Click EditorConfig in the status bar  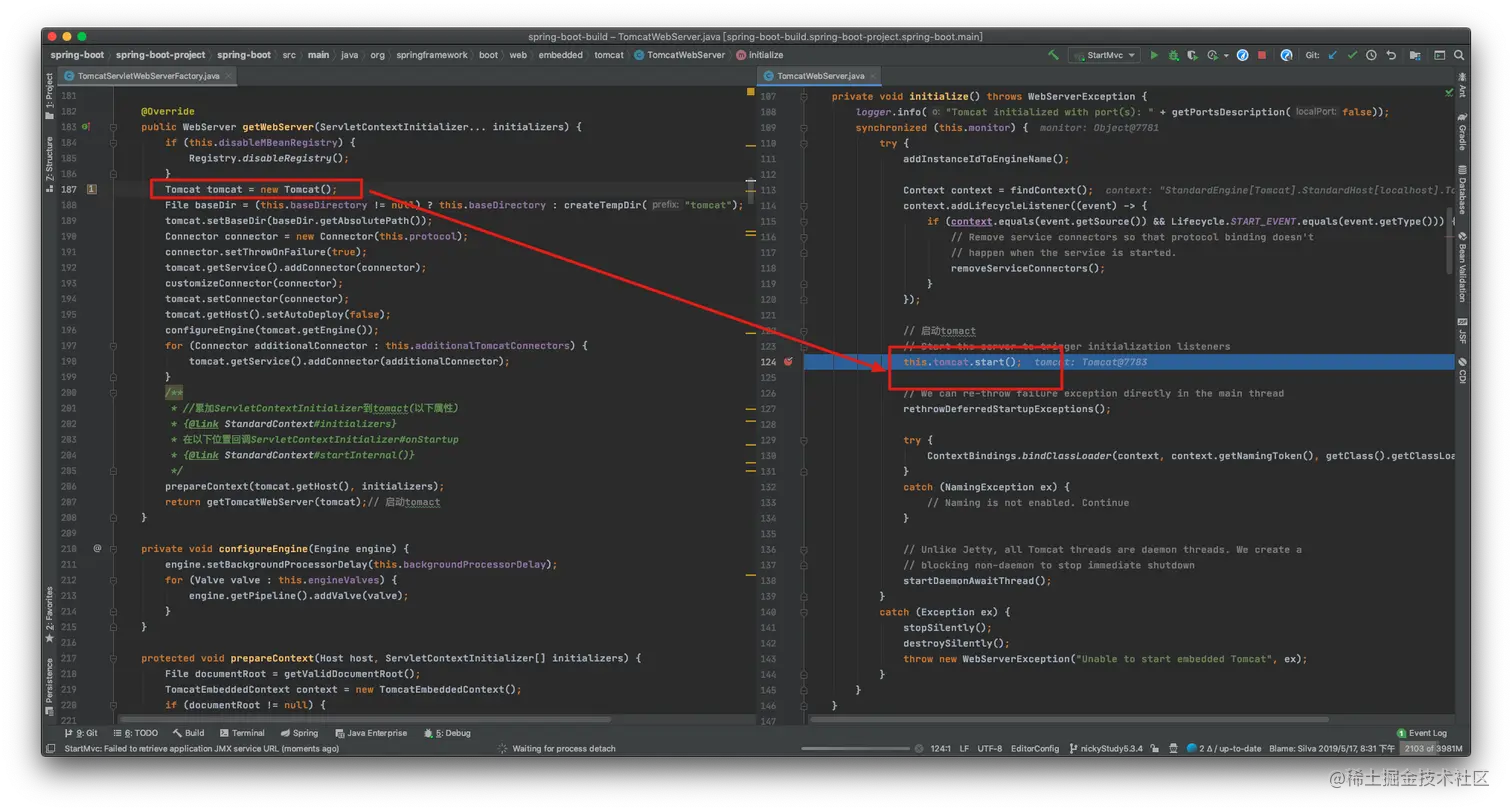(1035, 748)
